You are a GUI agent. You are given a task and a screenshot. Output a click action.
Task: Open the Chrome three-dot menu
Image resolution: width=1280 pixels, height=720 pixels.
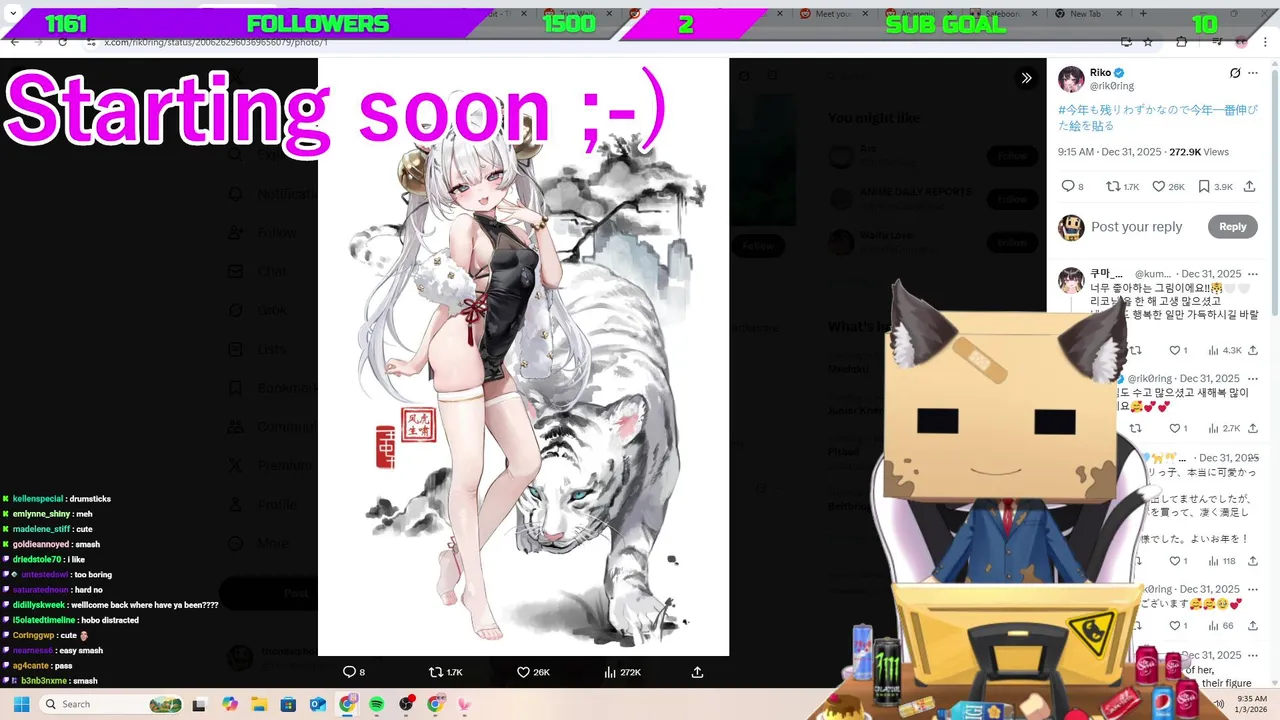[1267, 42]
